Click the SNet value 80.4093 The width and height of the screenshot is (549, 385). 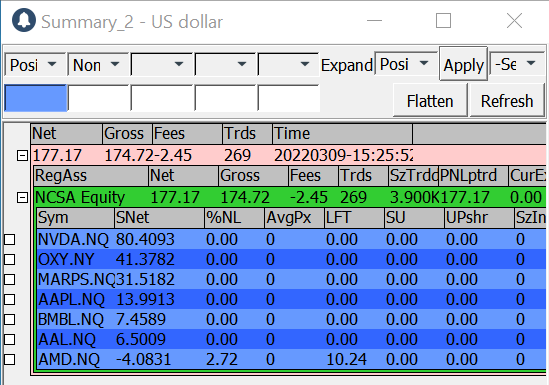145,240
